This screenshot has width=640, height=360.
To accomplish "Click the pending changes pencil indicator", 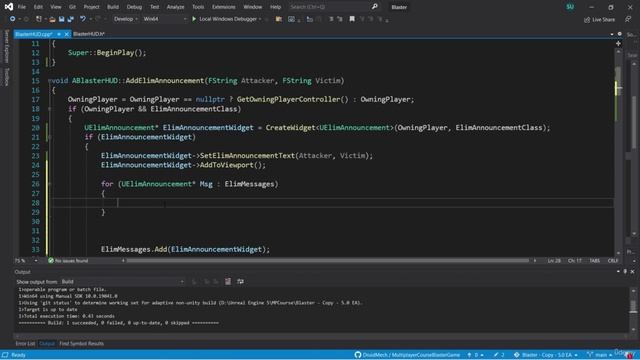I will (499, 355).
